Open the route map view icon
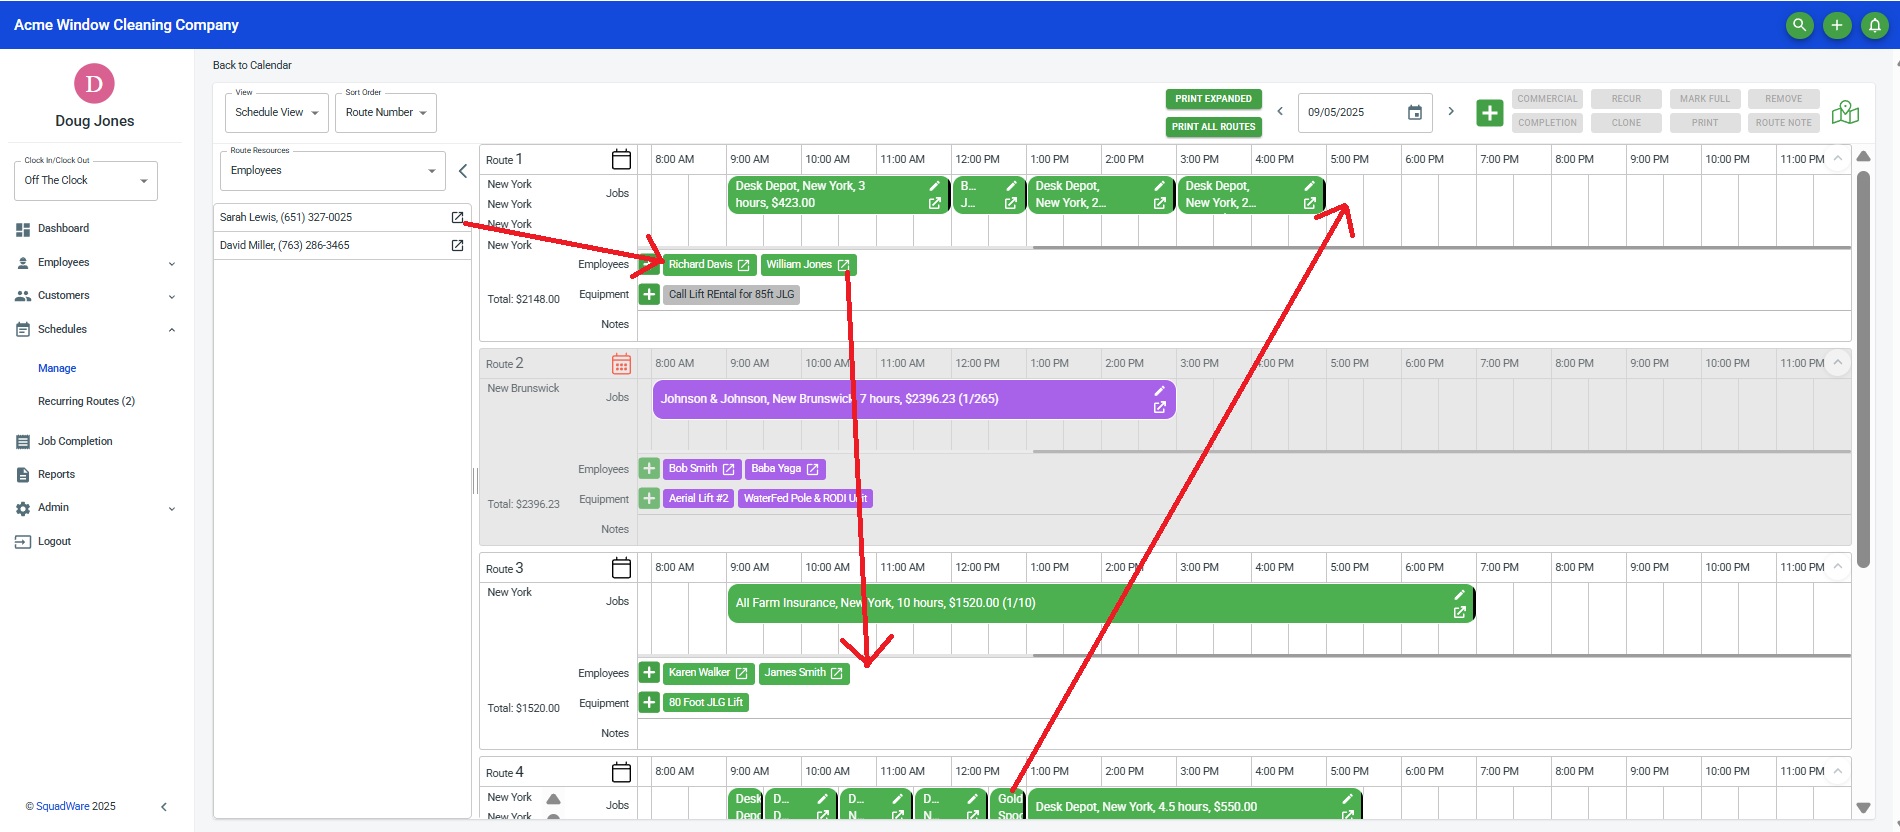Image resolution: width=1900 pixels, height=832 pixels. click(1845, 112)
